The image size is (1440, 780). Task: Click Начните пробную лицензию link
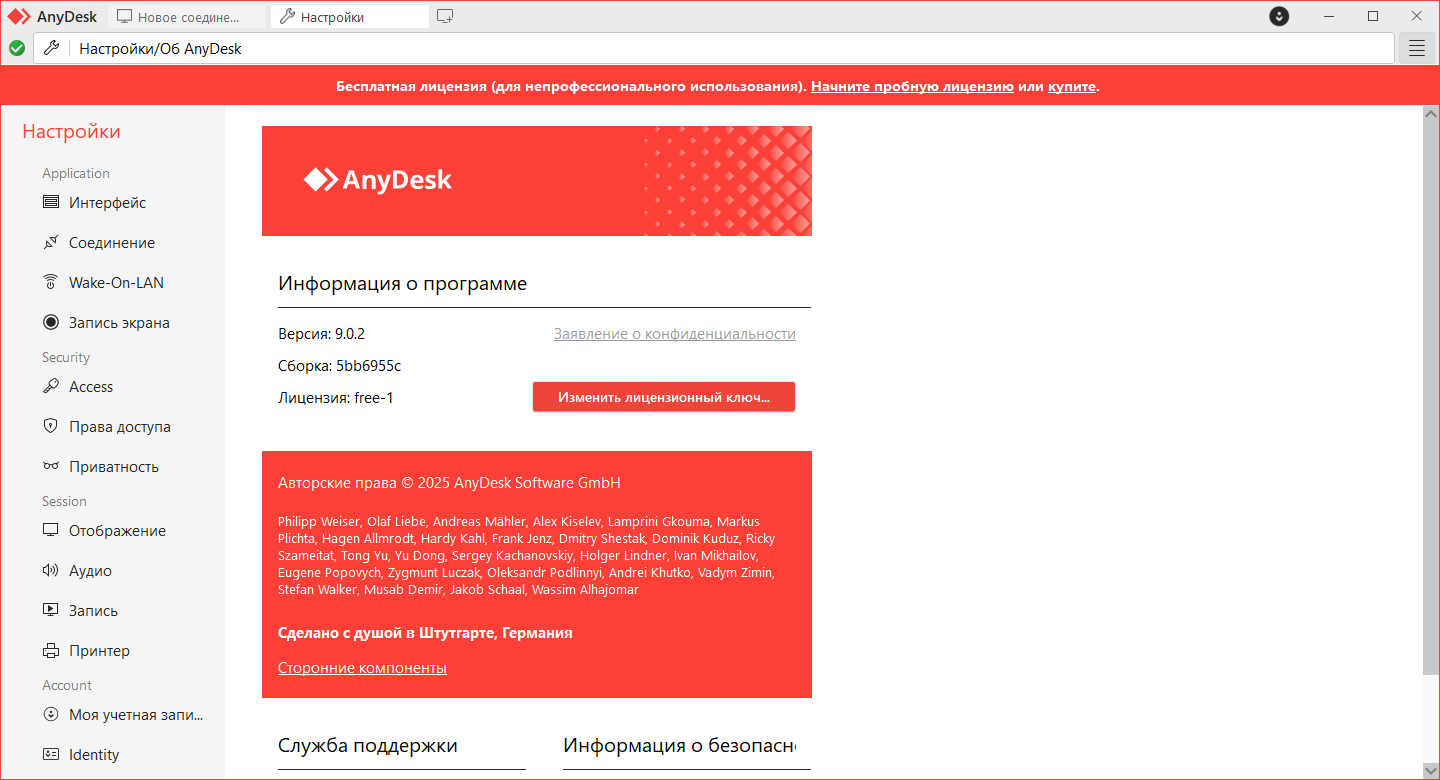click(912, 86)
